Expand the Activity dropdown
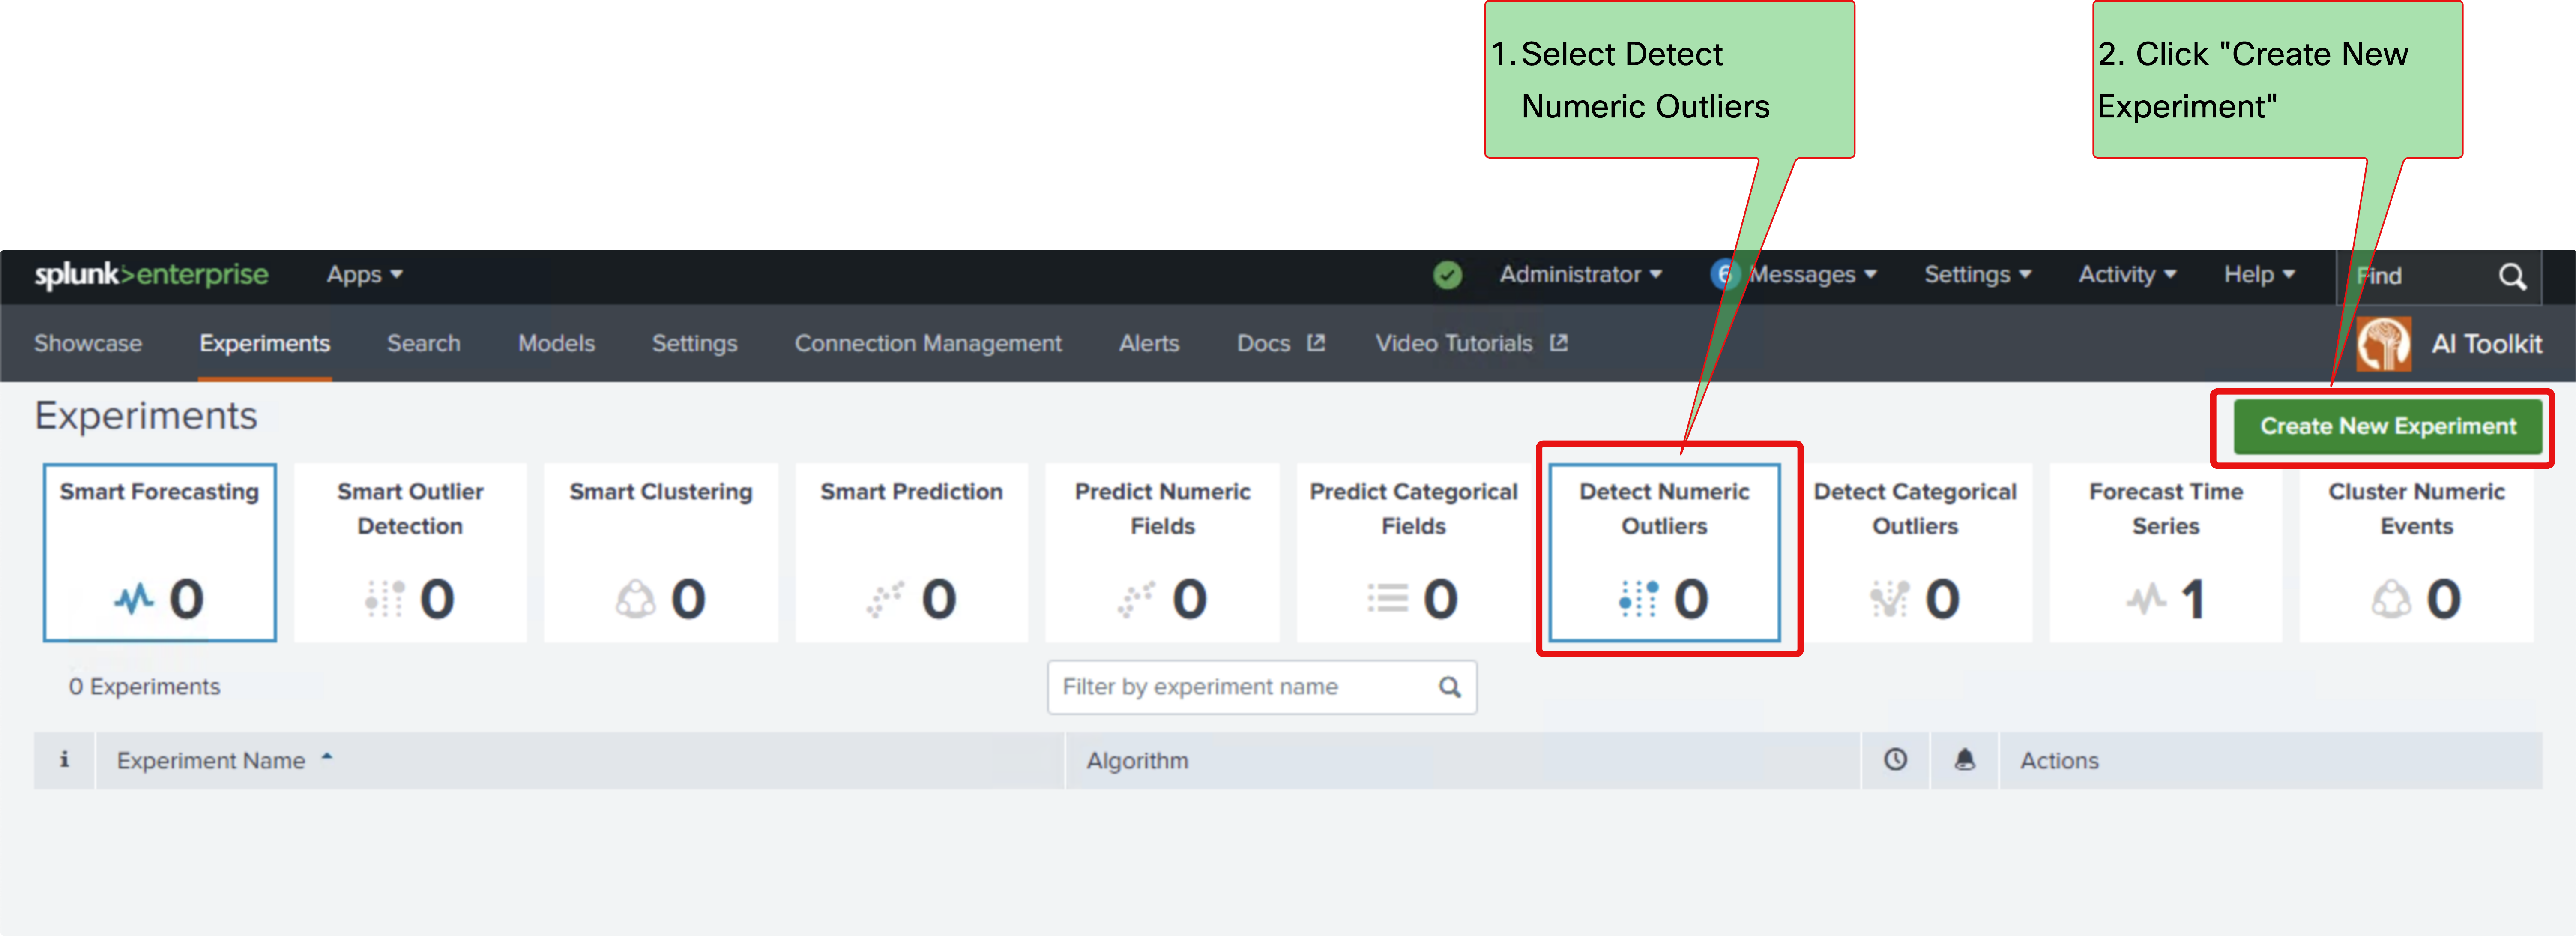Image resolution: width=2576 pixels, height=936 pixels. tap(2127, 275)
